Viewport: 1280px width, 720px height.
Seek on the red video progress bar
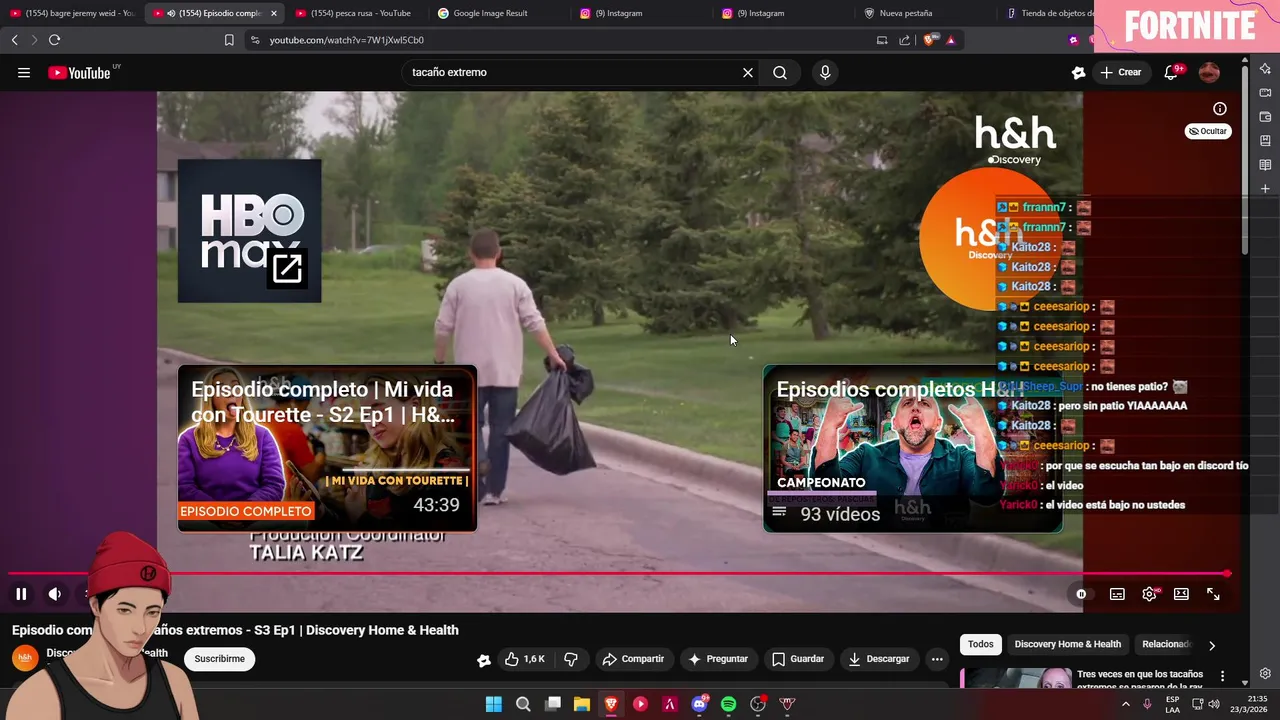click(620, 574)
